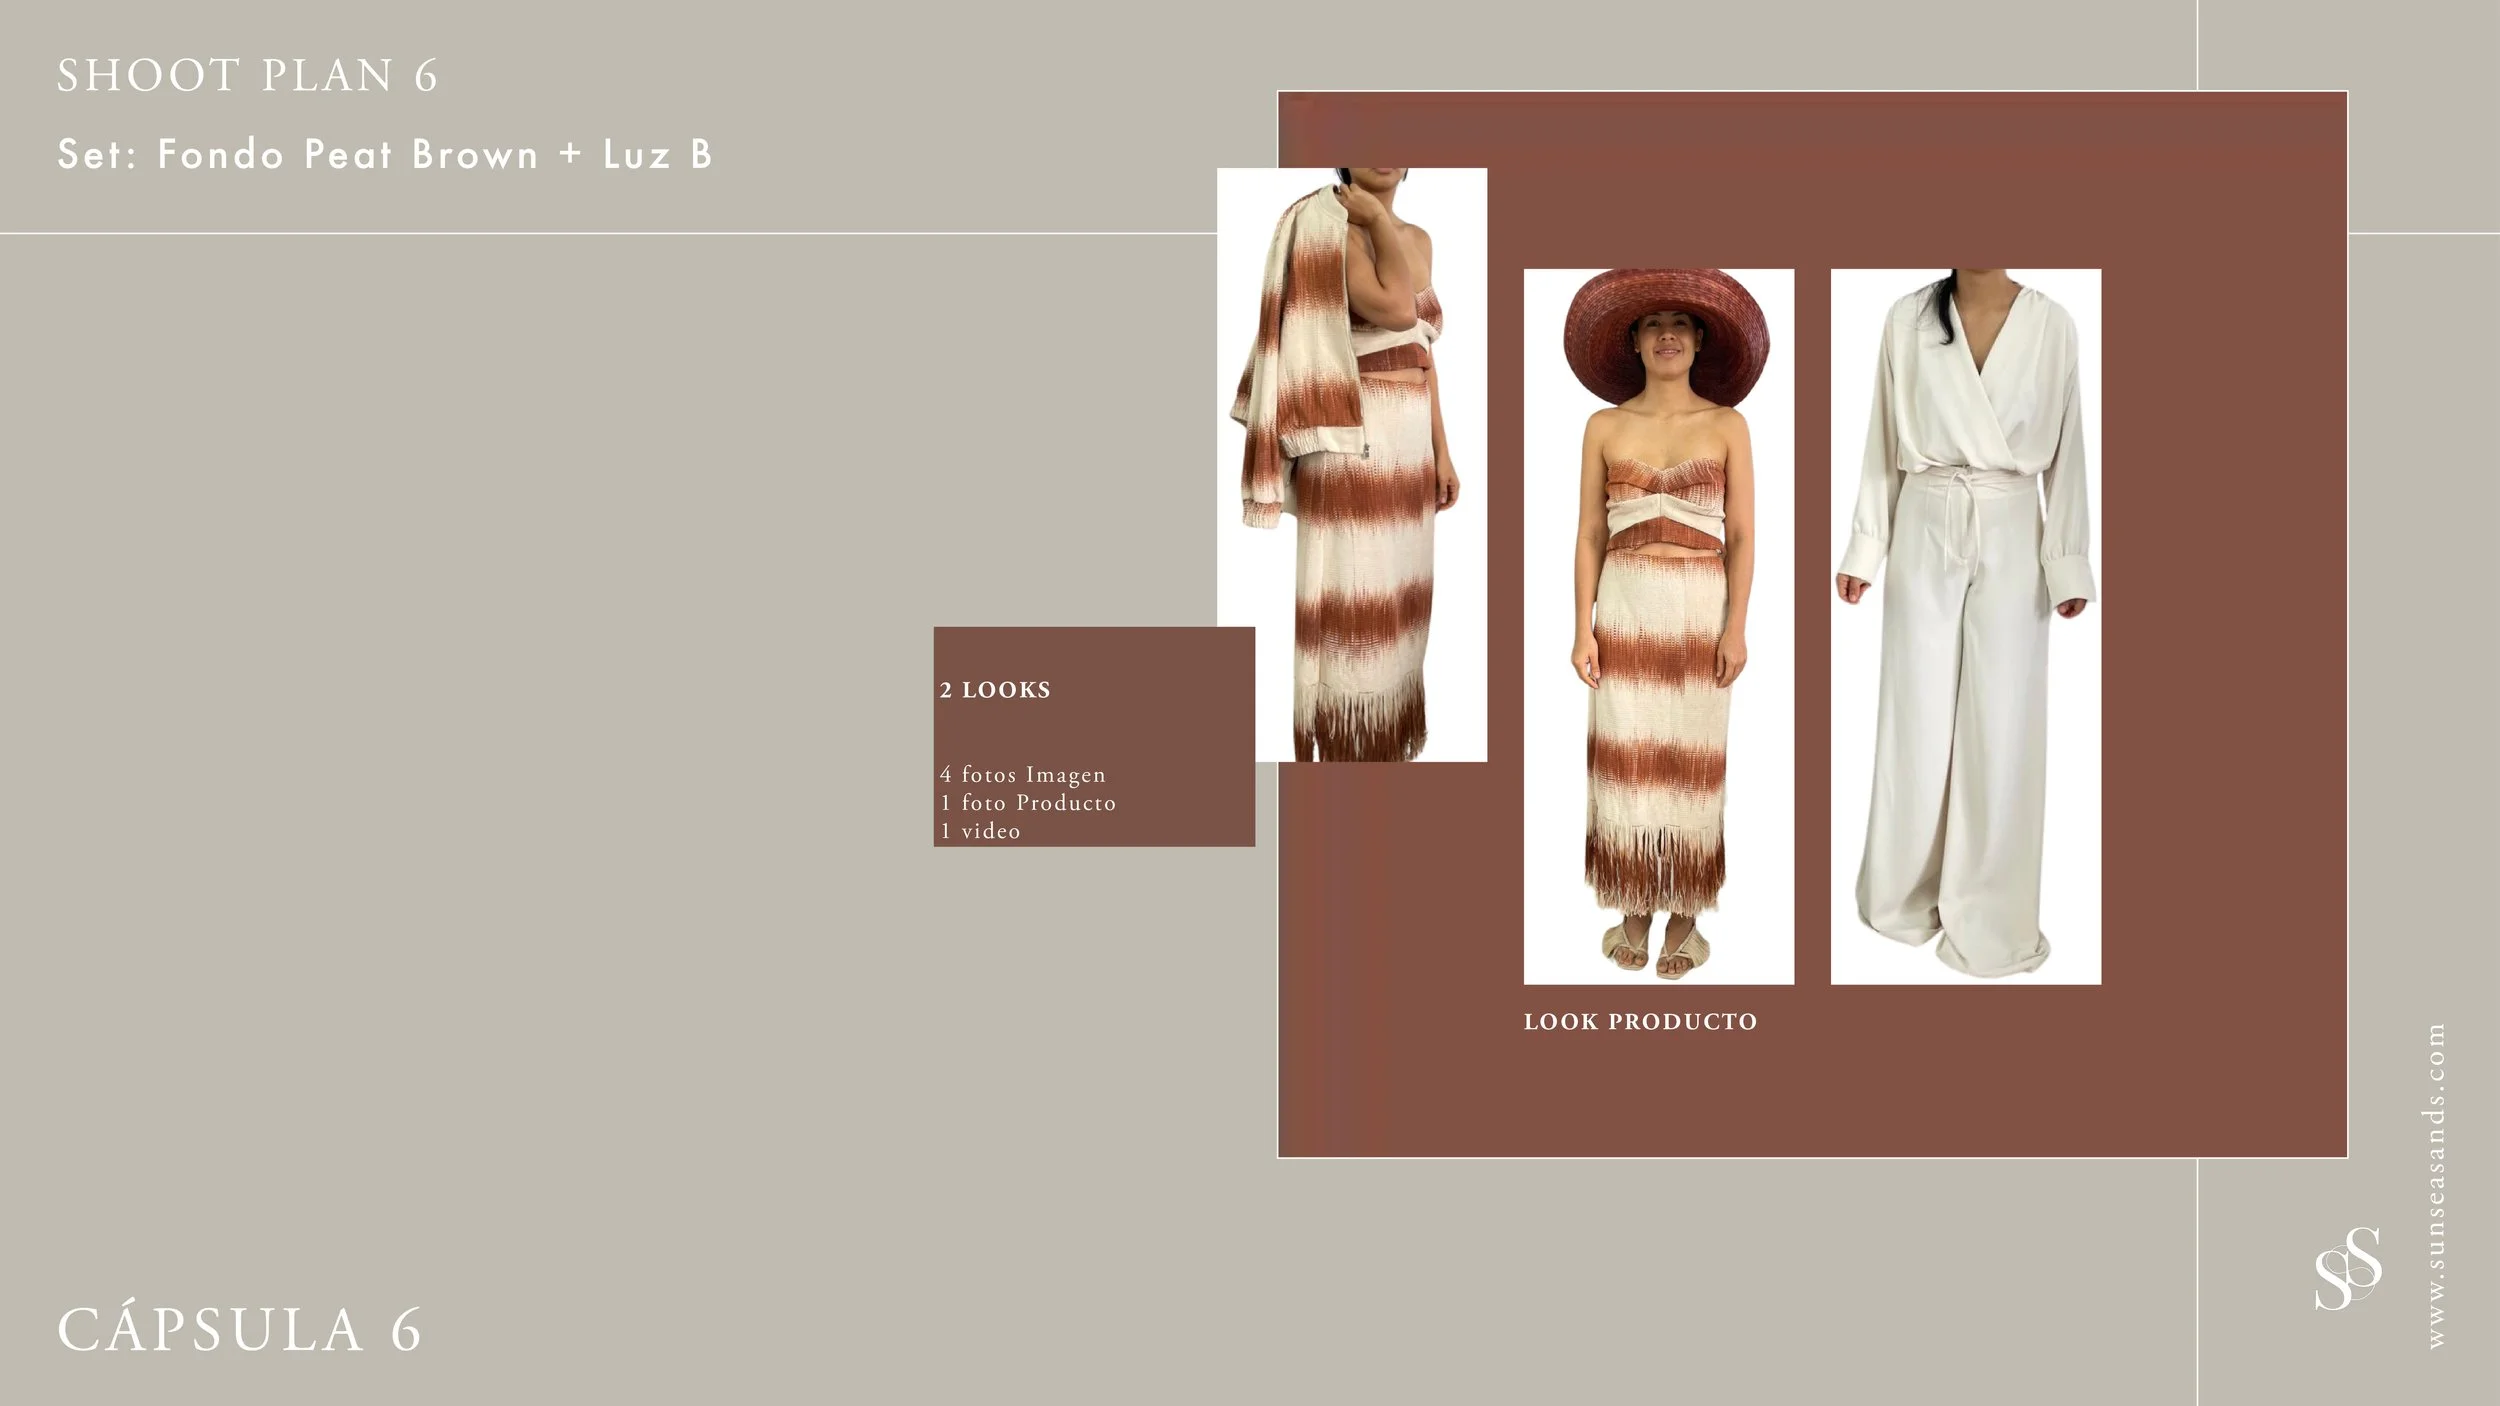Select the 4 fotos Imagen line

point(1022,775)
